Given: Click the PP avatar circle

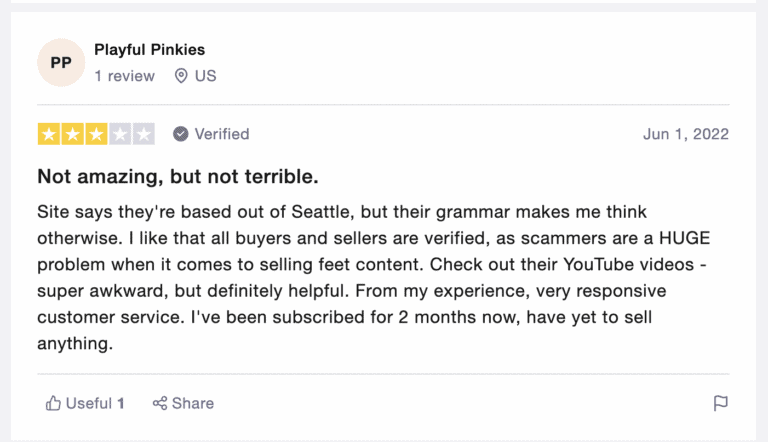Looking at the screenshot, I should click(61, 63).
